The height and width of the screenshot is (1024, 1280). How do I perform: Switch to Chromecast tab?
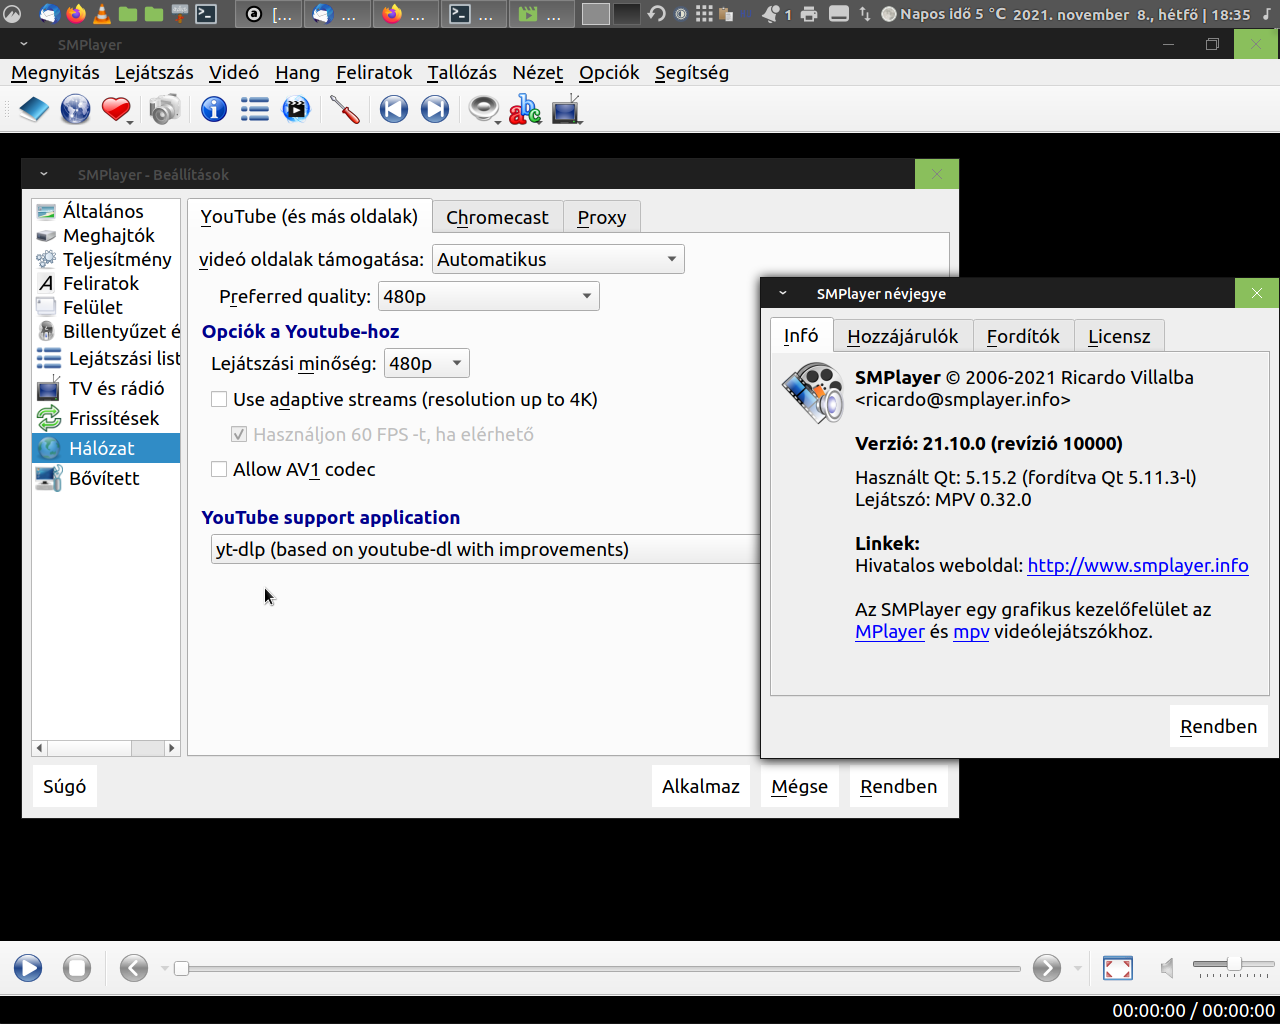click(497, 217)
